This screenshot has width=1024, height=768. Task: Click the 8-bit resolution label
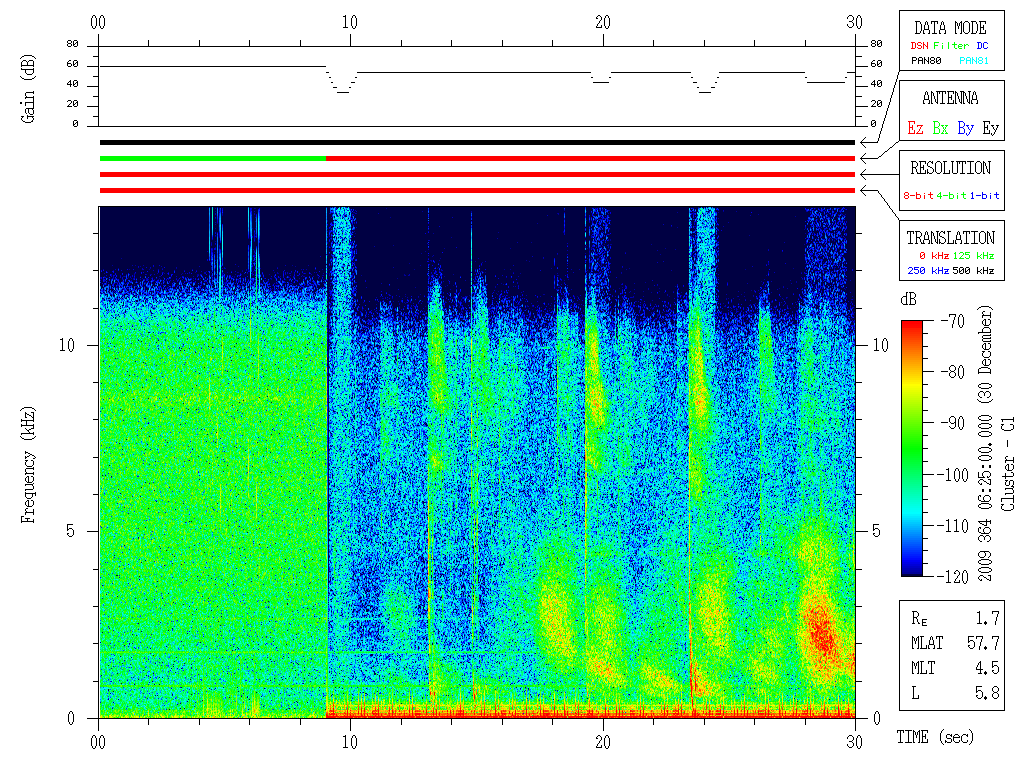(x=918, y=195)
